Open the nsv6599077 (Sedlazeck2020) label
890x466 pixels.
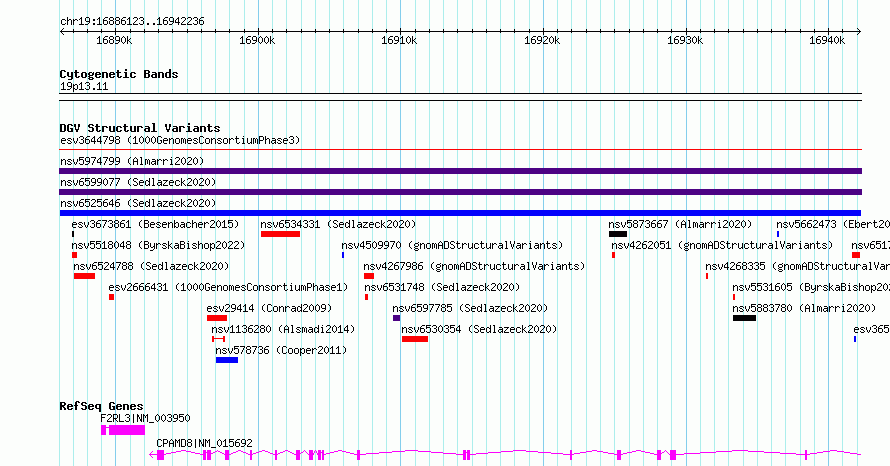tap(138, 182)
